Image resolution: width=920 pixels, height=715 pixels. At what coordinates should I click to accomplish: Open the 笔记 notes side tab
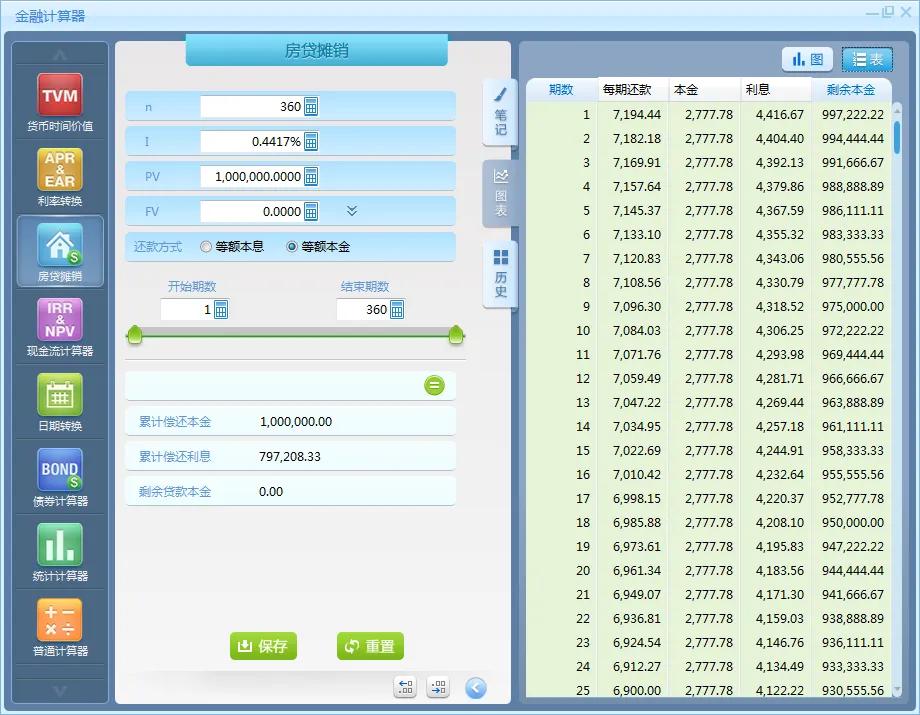point(500,113)
